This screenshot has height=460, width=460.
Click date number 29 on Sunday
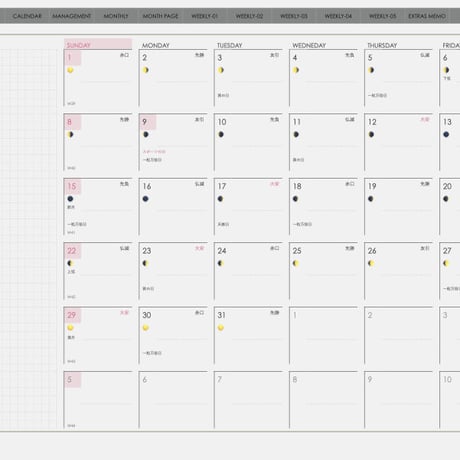pos(72,315)
